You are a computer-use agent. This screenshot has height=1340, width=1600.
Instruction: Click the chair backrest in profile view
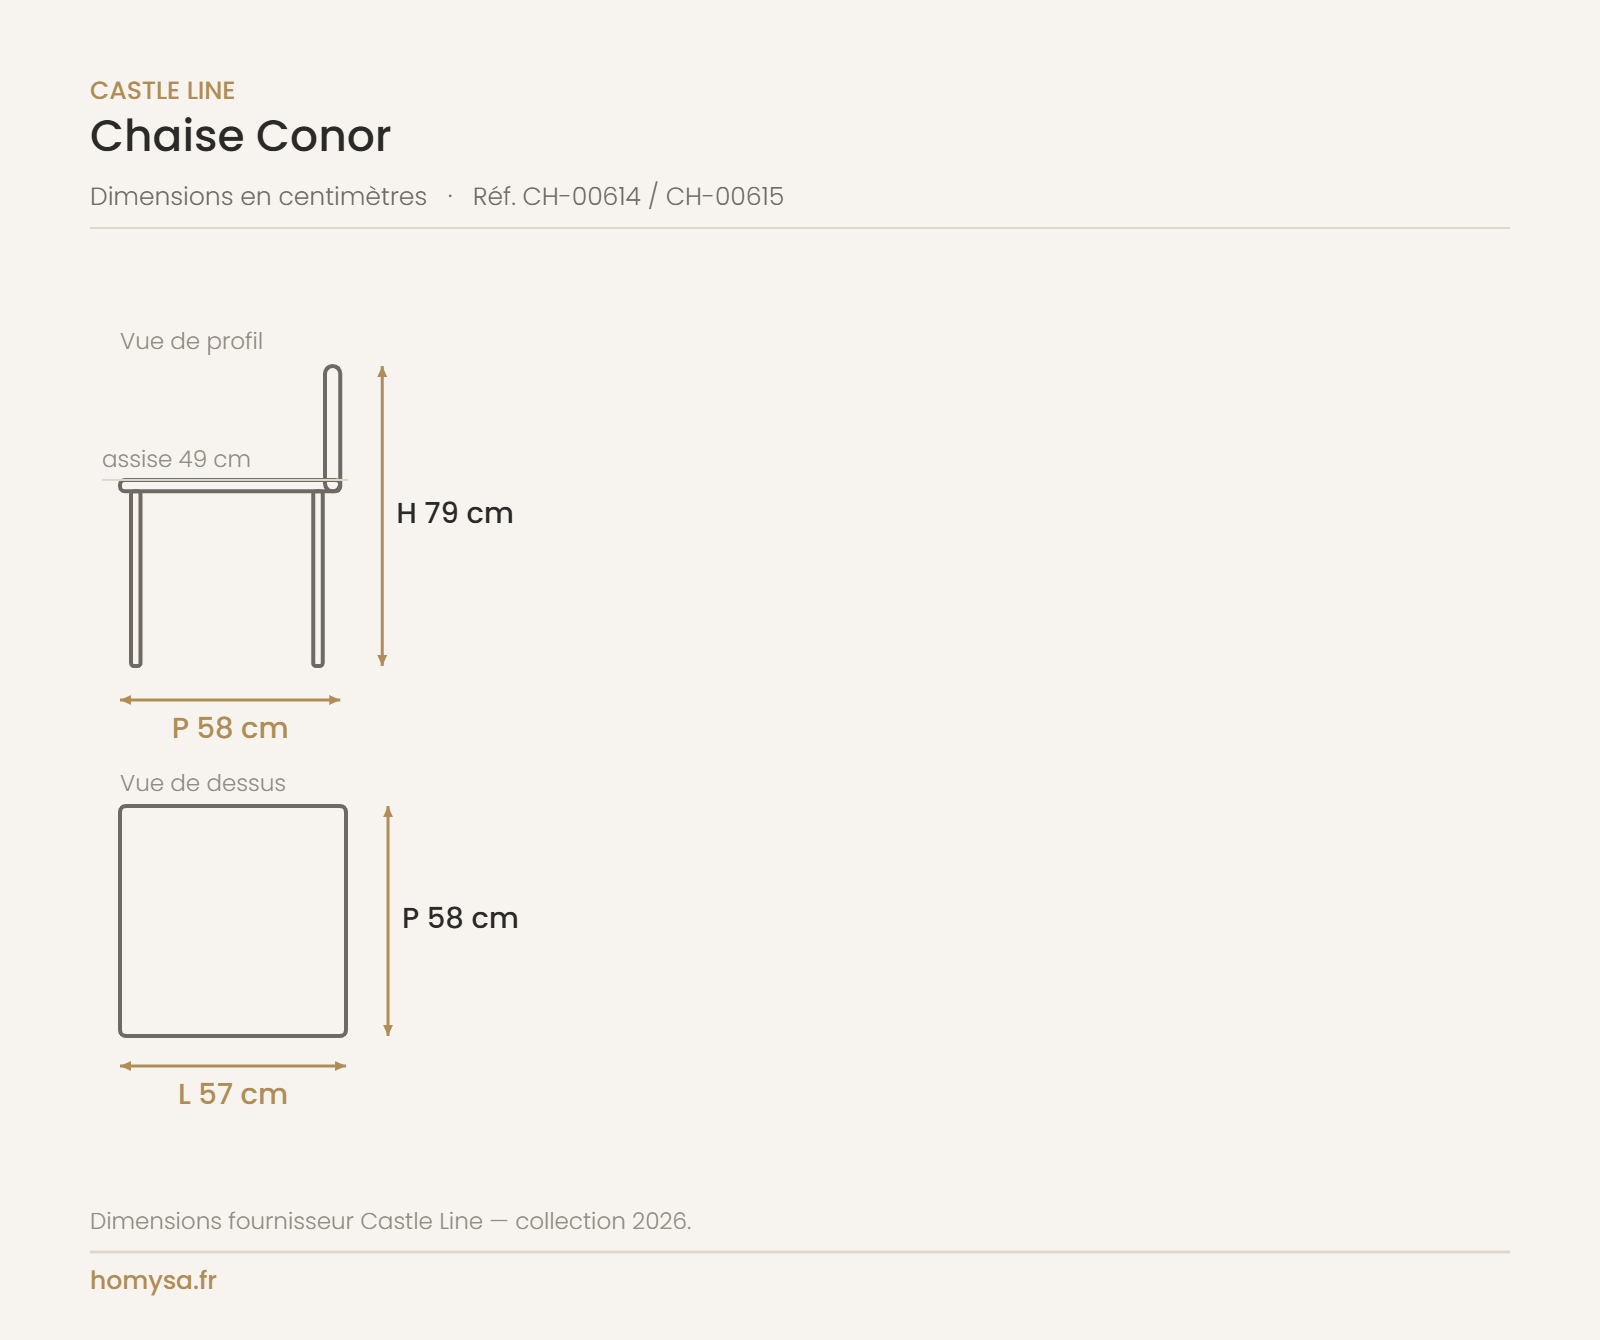pos(333,427)
